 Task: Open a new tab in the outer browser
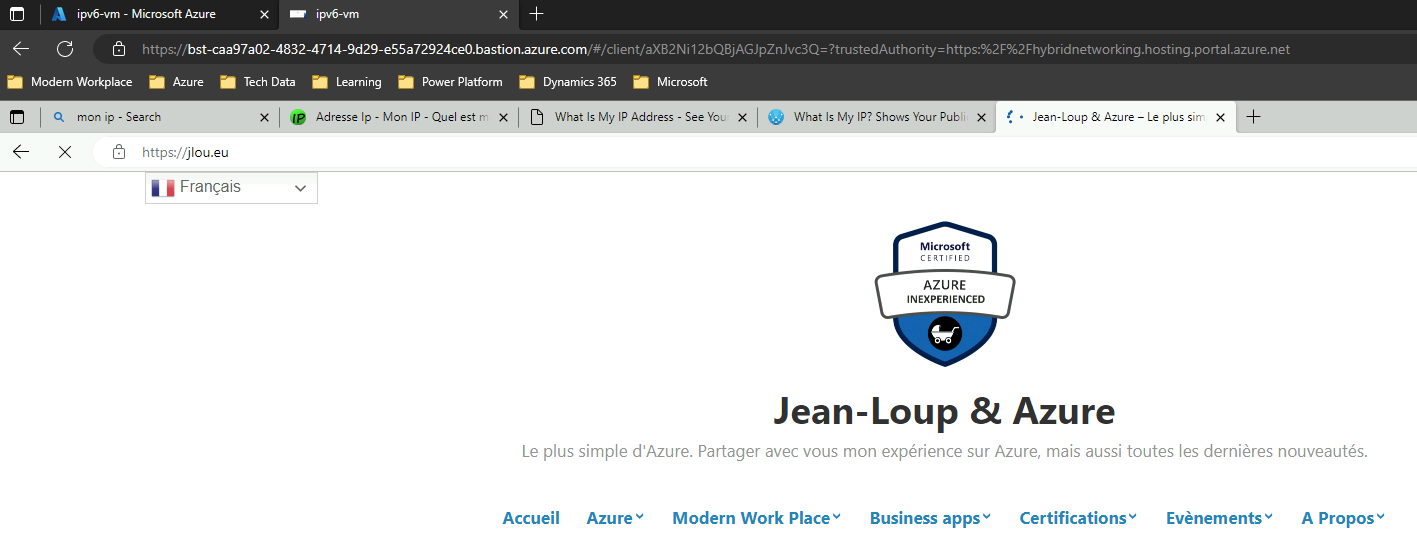537,14
